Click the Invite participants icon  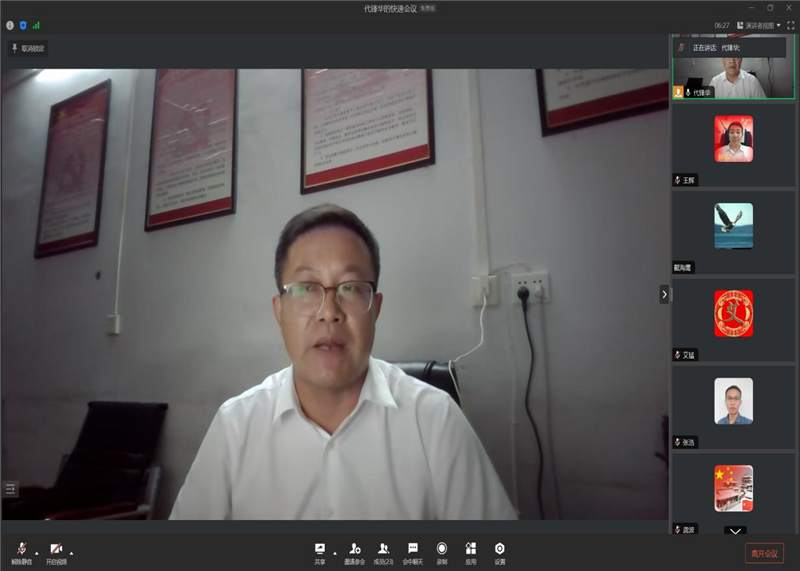pyautogui.click(x=354, y=552)
